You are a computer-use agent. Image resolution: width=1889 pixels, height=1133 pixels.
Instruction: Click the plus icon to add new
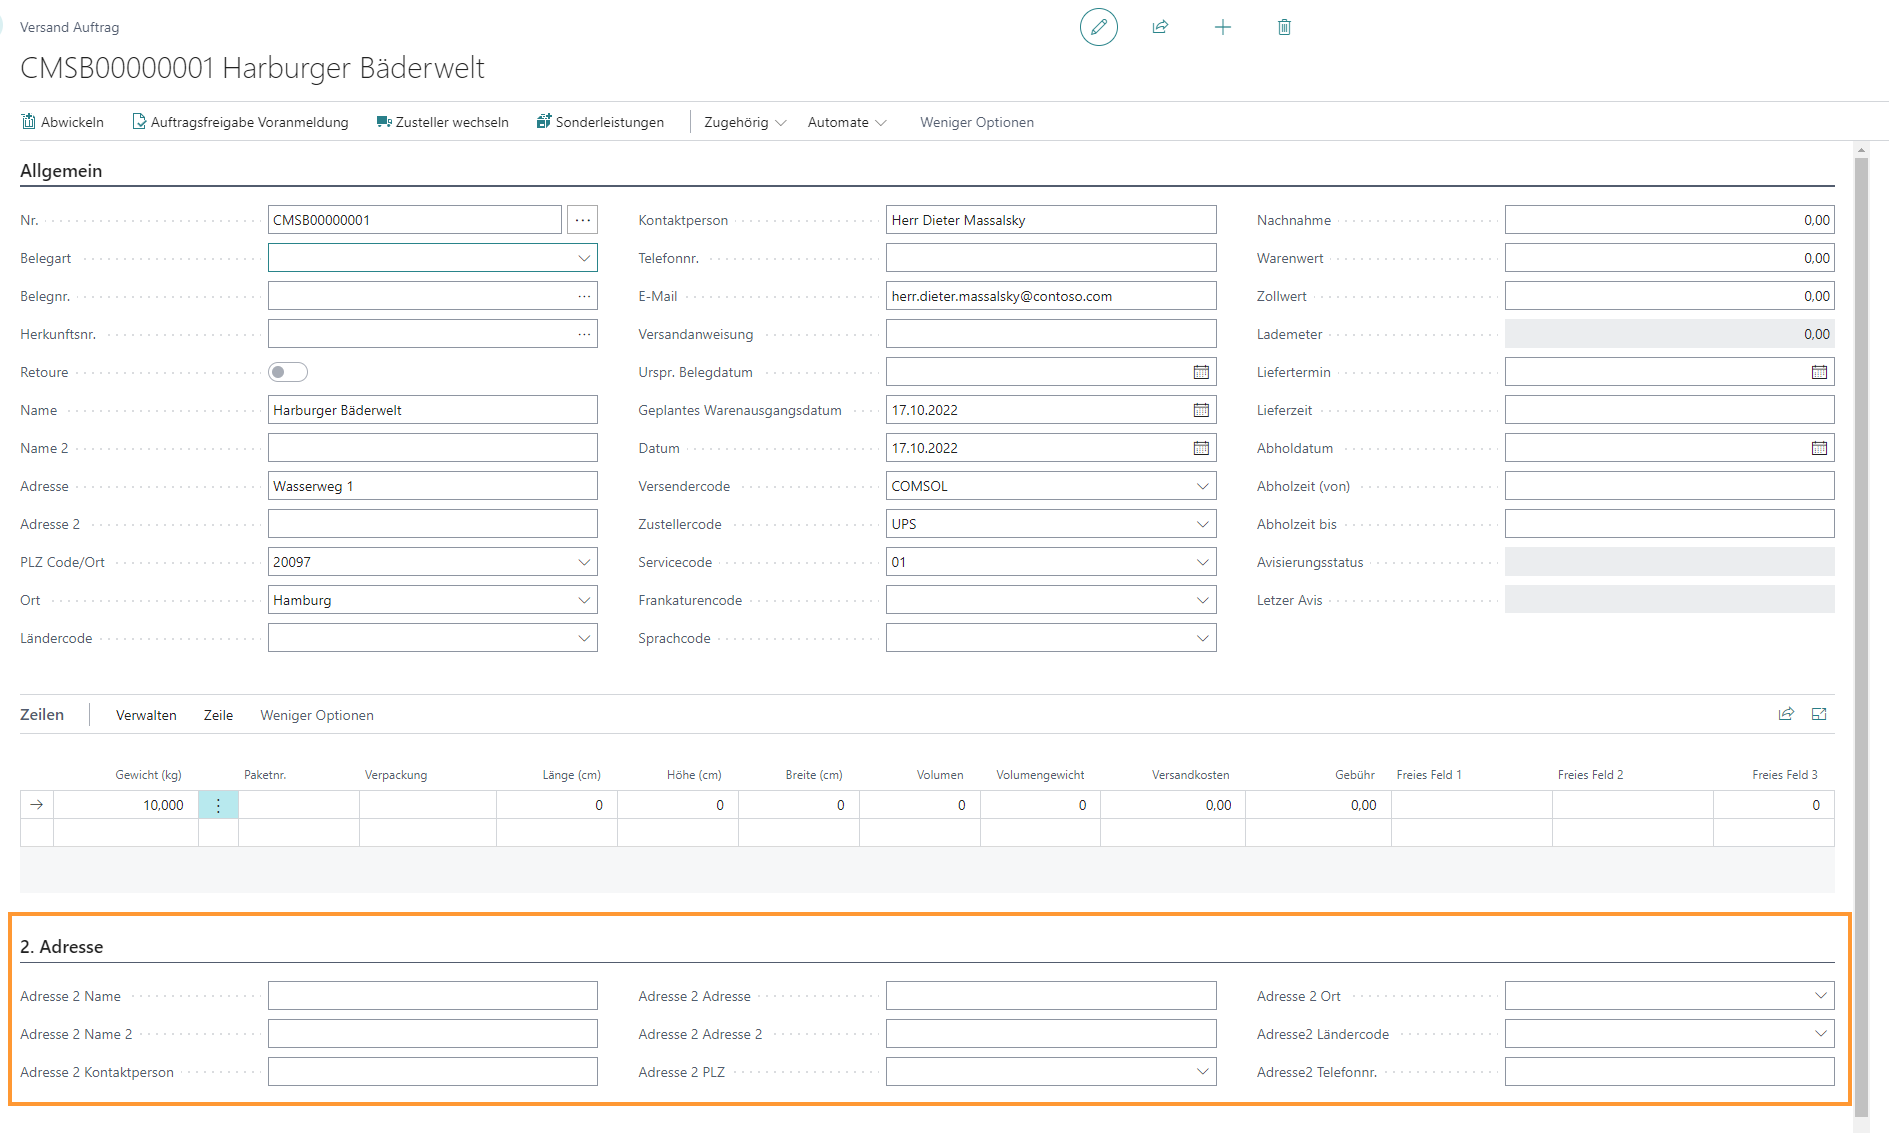[1222, 27]
